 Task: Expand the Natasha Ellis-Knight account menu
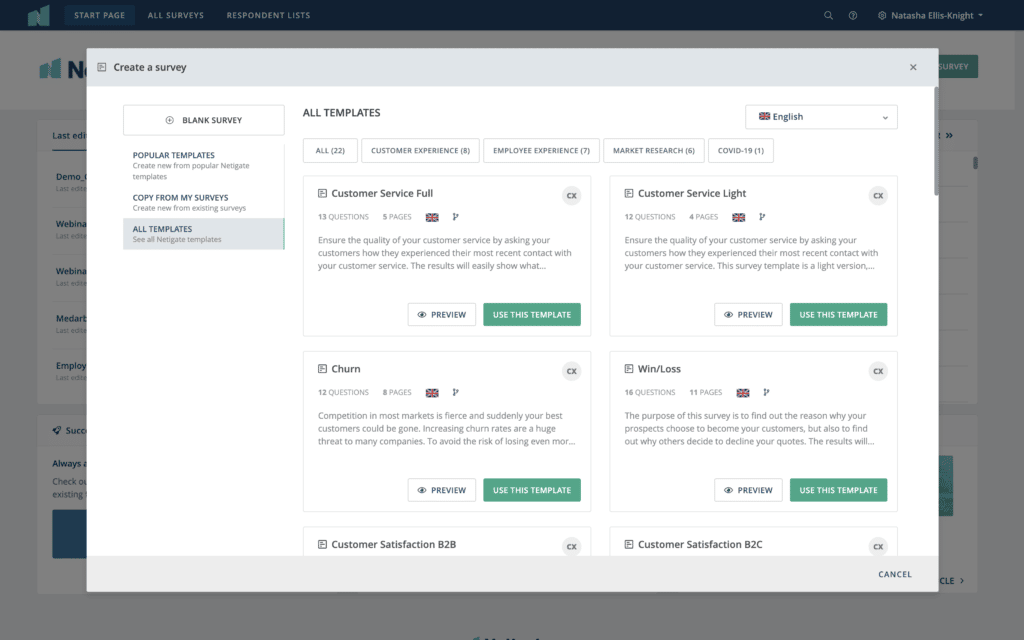pyautogui.click(x=930, y=15)
